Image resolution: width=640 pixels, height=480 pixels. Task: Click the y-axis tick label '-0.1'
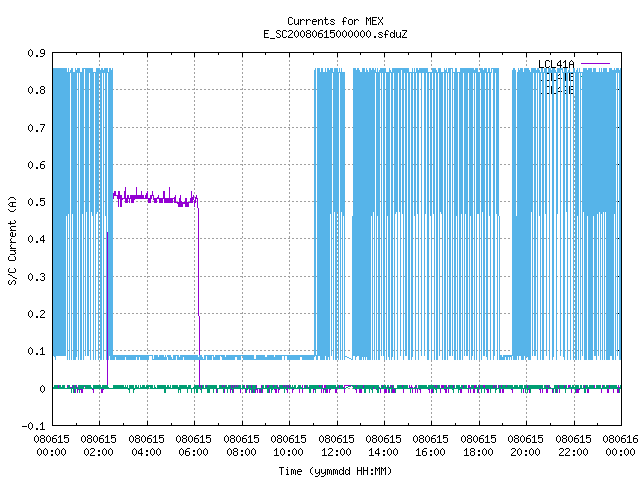(33, 426)
